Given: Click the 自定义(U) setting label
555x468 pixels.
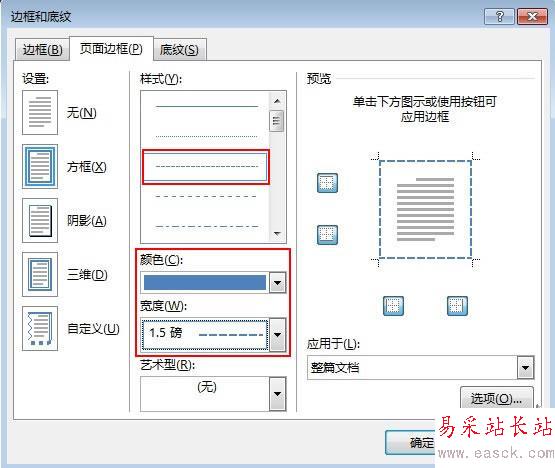Looking at the screenshot, I should [x=93, y=329].
